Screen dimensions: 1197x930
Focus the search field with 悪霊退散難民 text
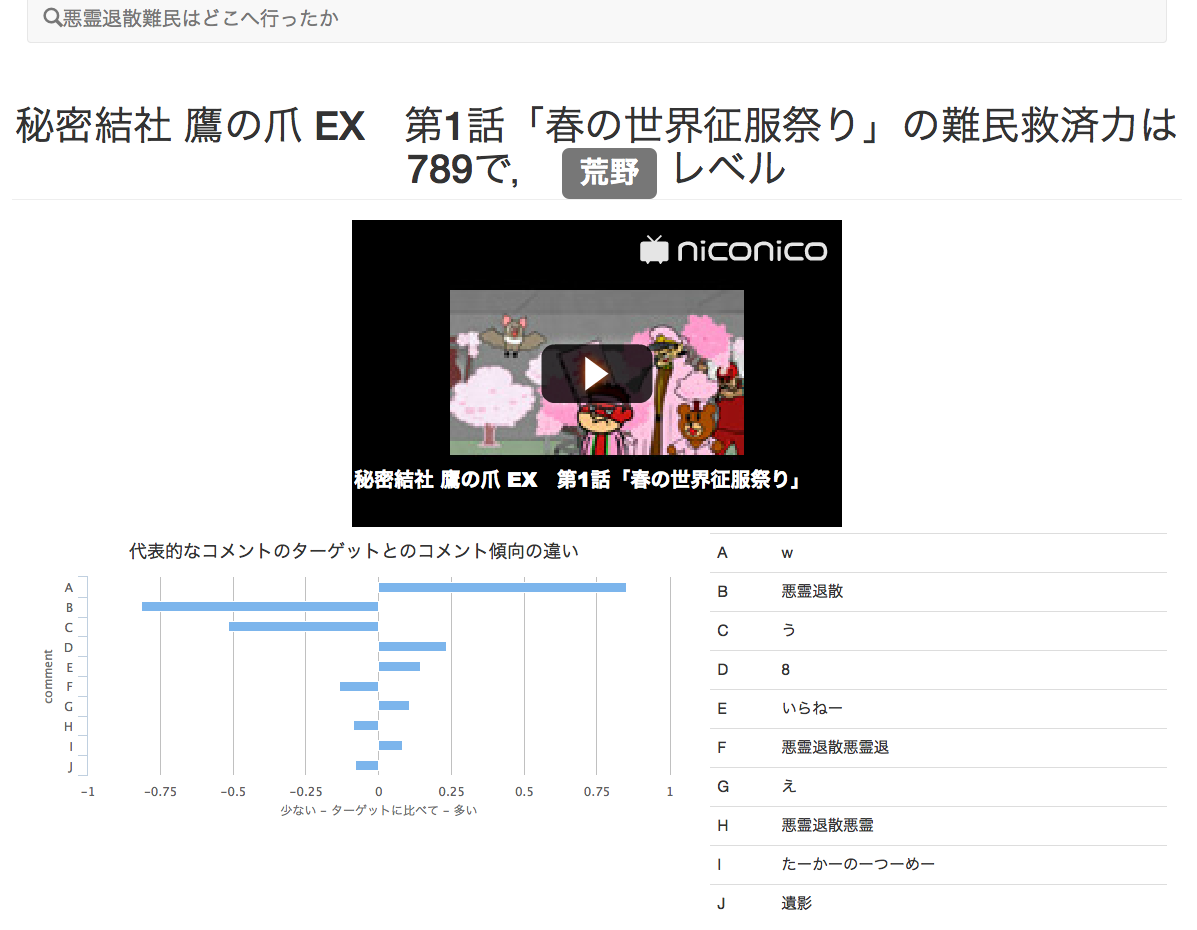coord(596,20)
